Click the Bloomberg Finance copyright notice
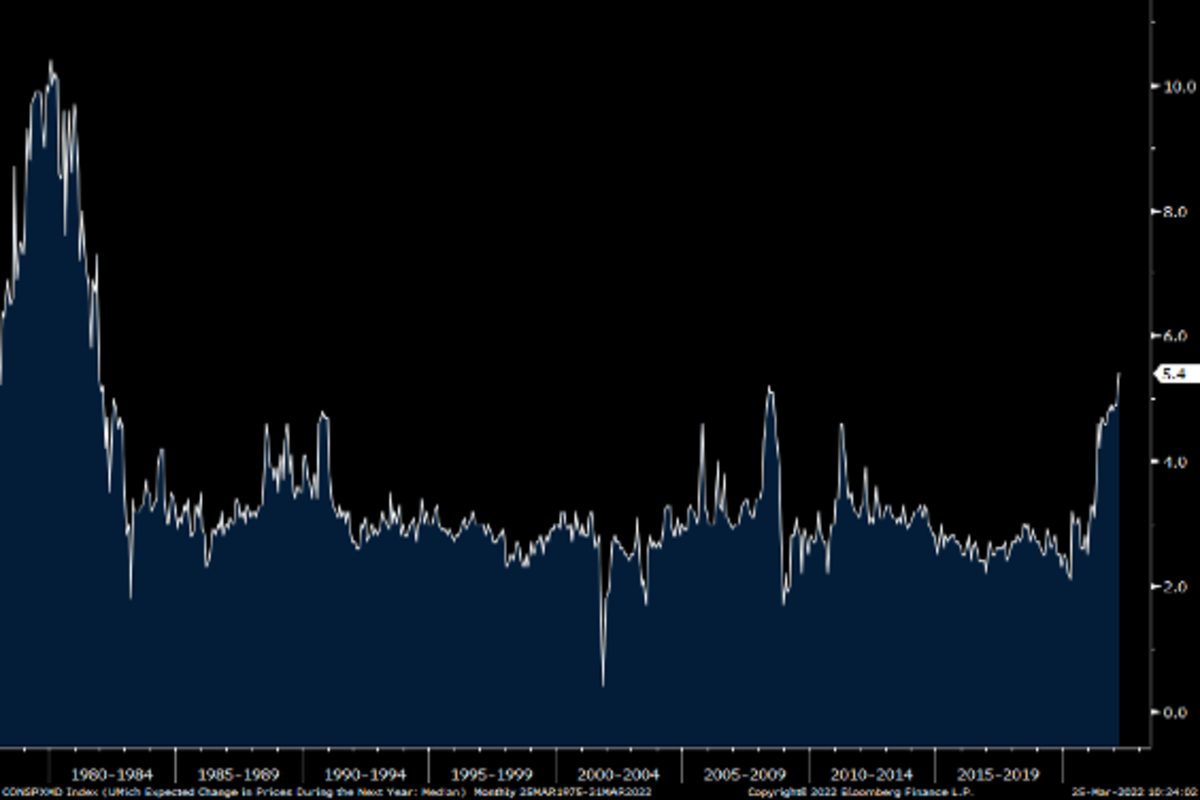 859,791
